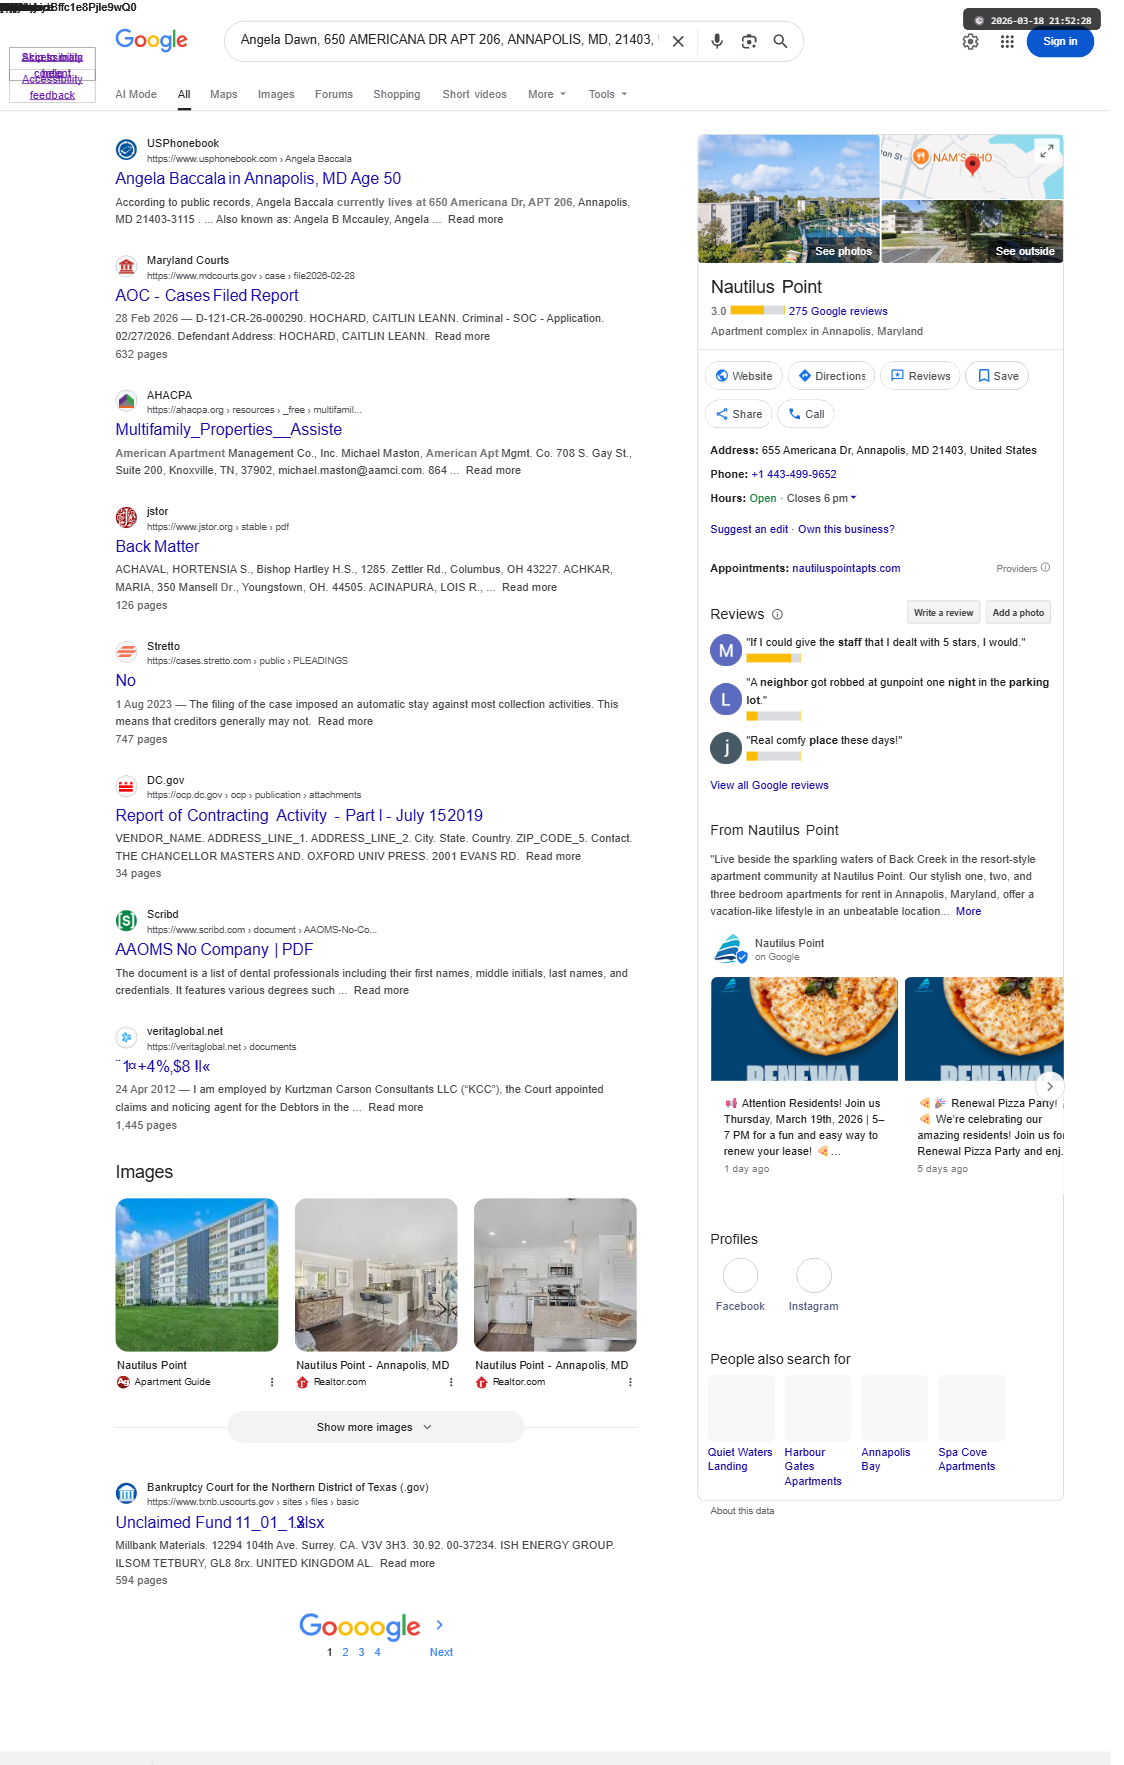The width and height of the screenshot is (1124, 1765).
Task: Expand the description with the More link
Action: coord(968,912)
